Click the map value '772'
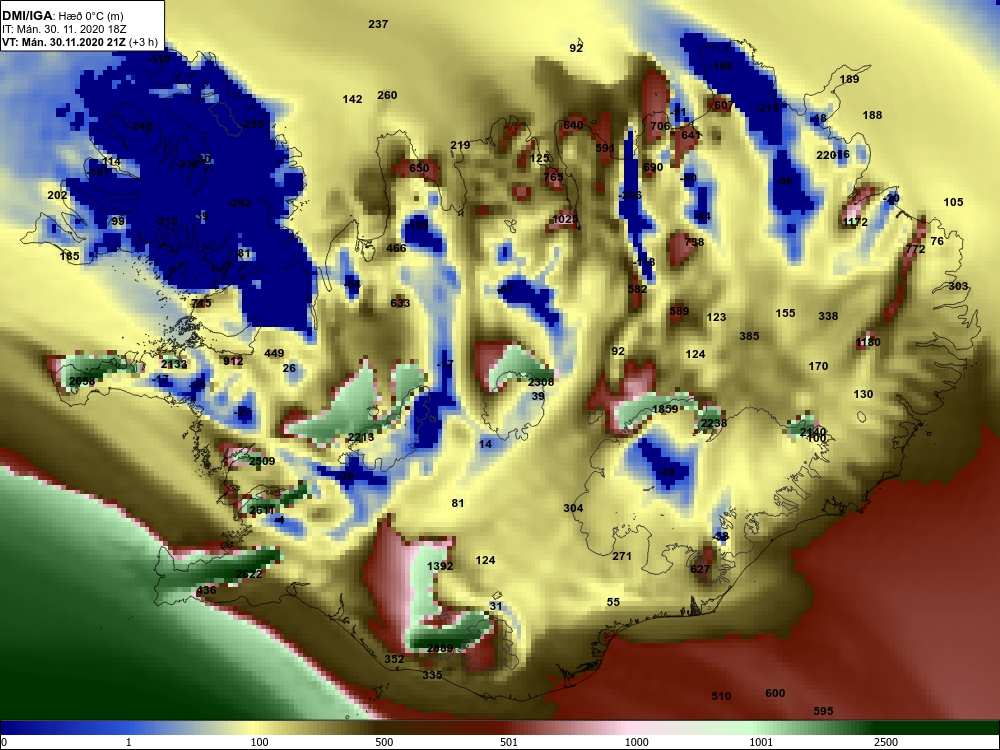The width and height of the screenshot is (1000, 750). tap(915, 249)
